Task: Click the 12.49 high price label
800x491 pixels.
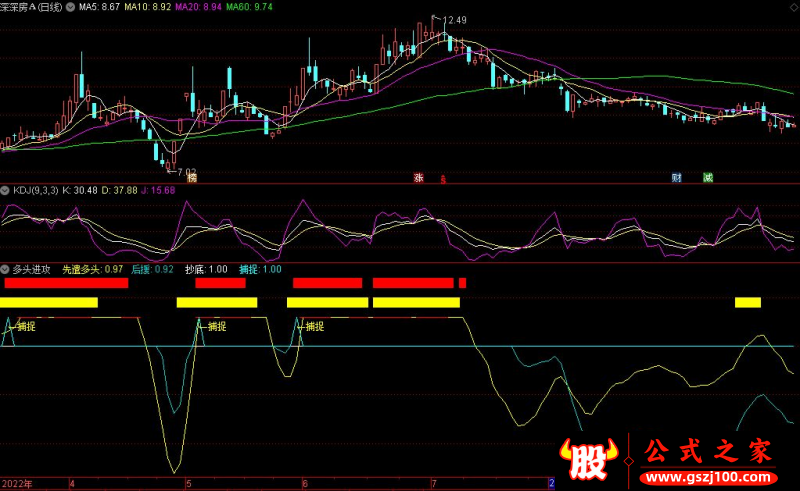Action: [454, 20]
